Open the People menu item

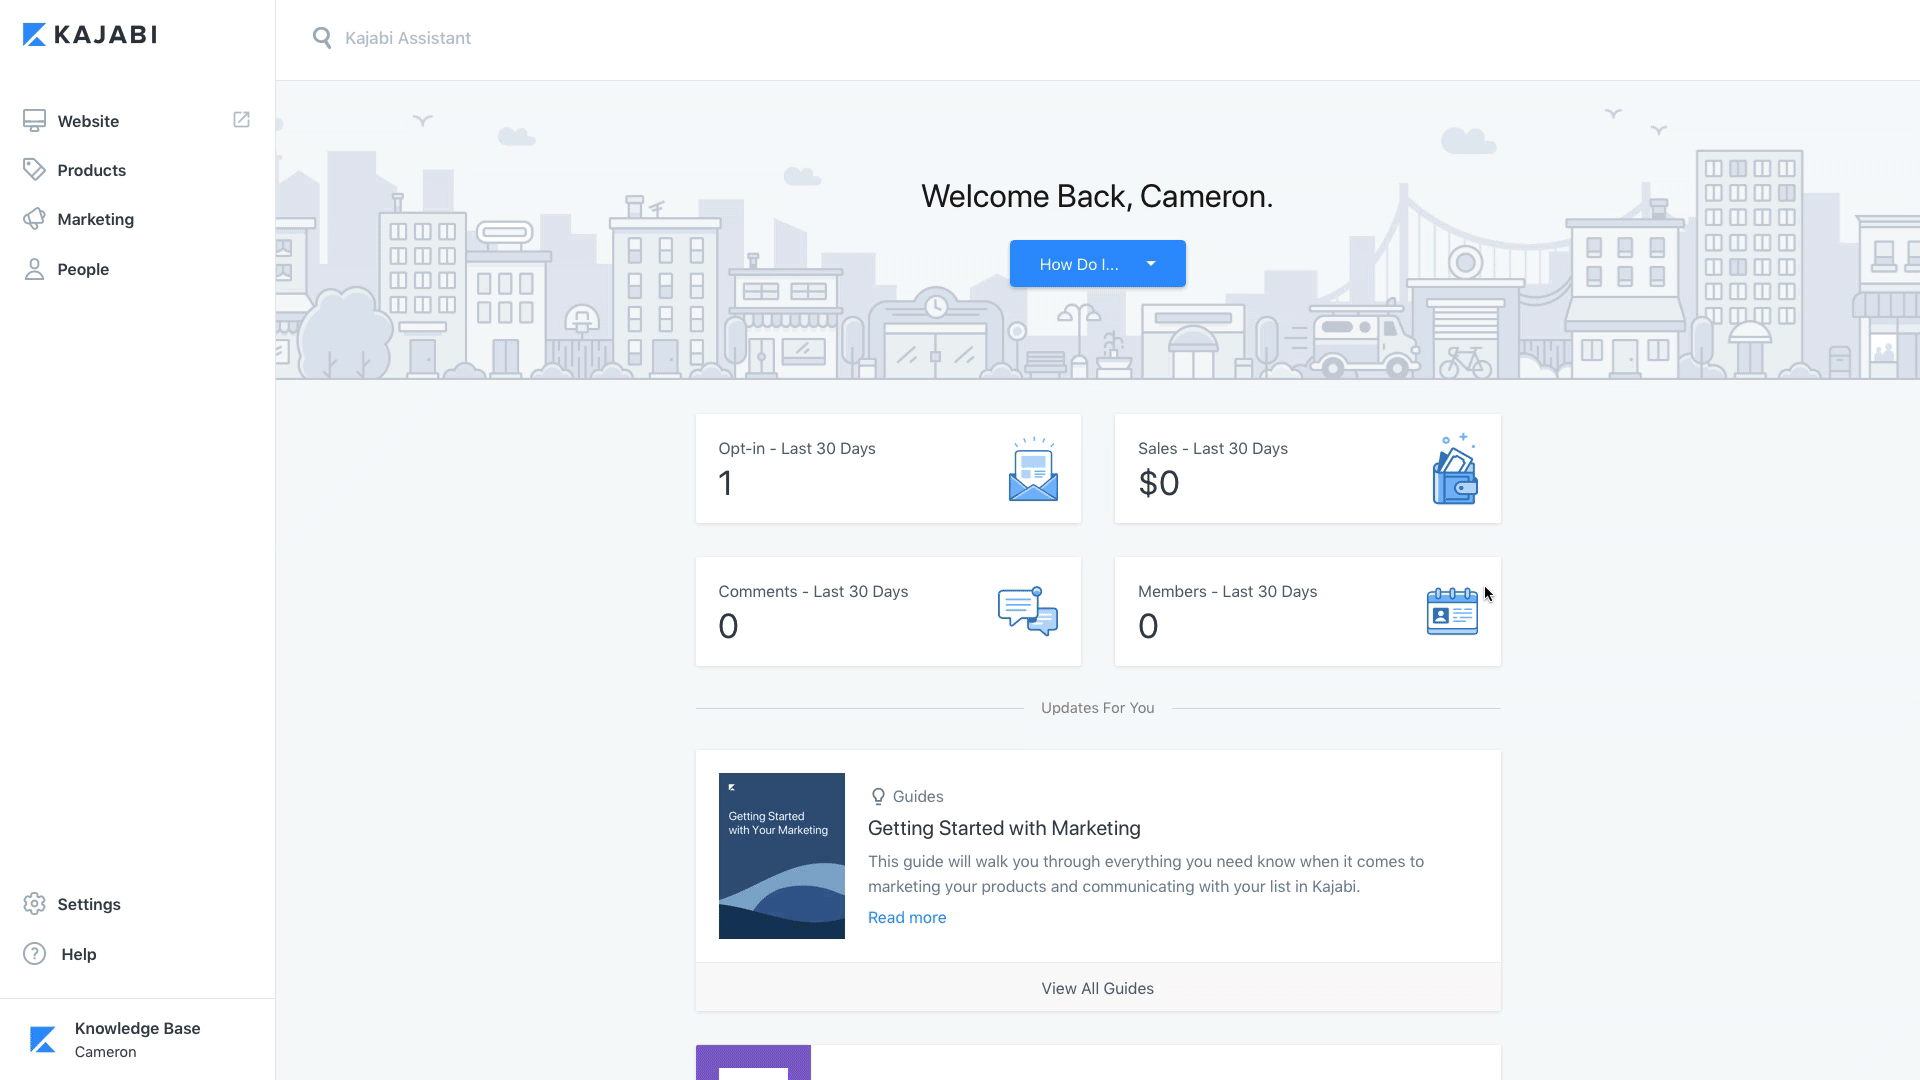click(83, 269)
